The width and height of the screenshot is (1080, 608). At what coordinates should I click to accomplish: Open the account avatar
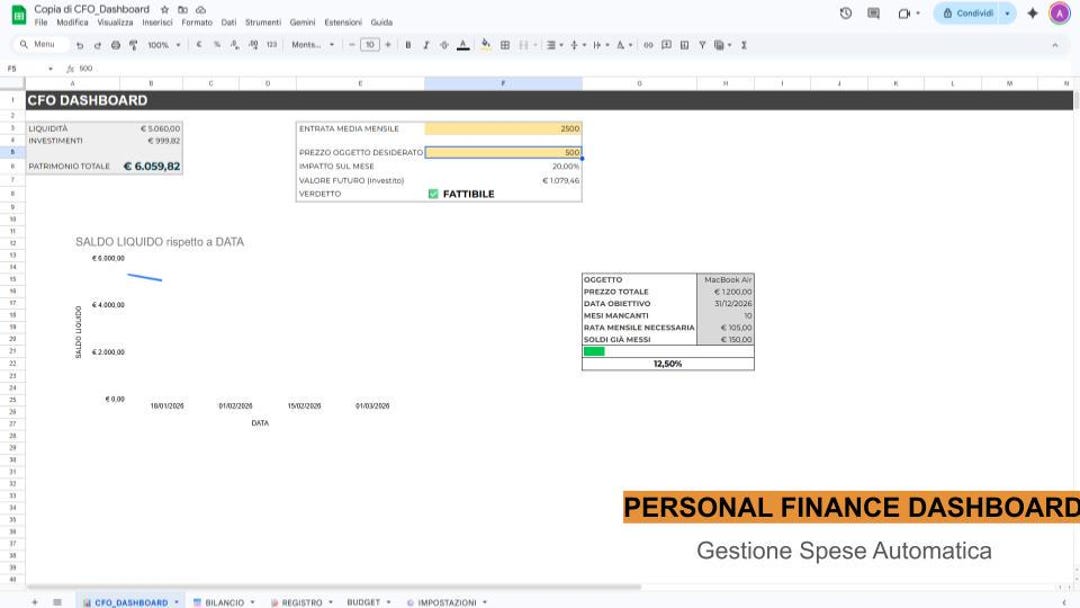1059,13
